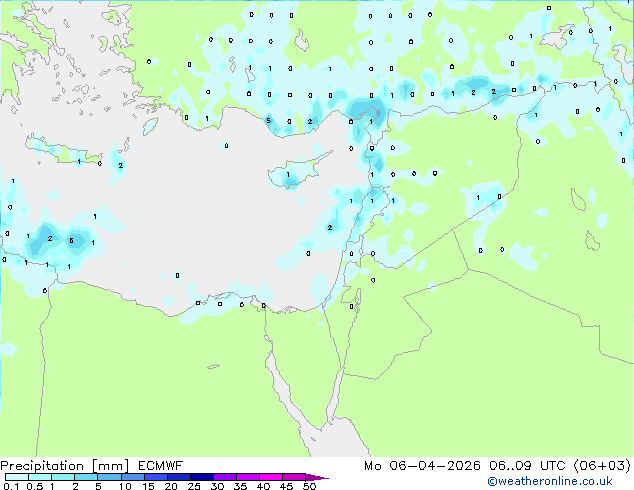Screen dimensions: 634x490
Task: Click the '50' legend scale label
Action: (x=309, y=486)
